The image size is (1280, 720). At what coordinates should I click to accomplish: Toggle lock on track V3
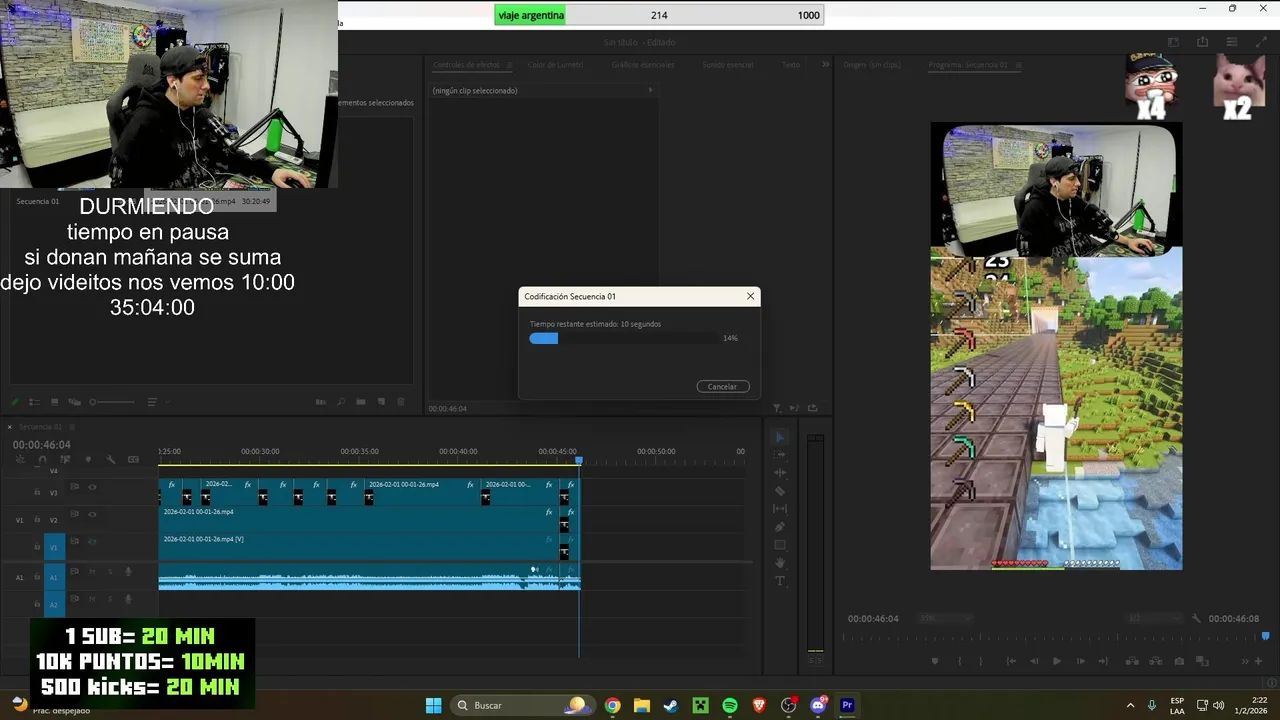(38, 492)
